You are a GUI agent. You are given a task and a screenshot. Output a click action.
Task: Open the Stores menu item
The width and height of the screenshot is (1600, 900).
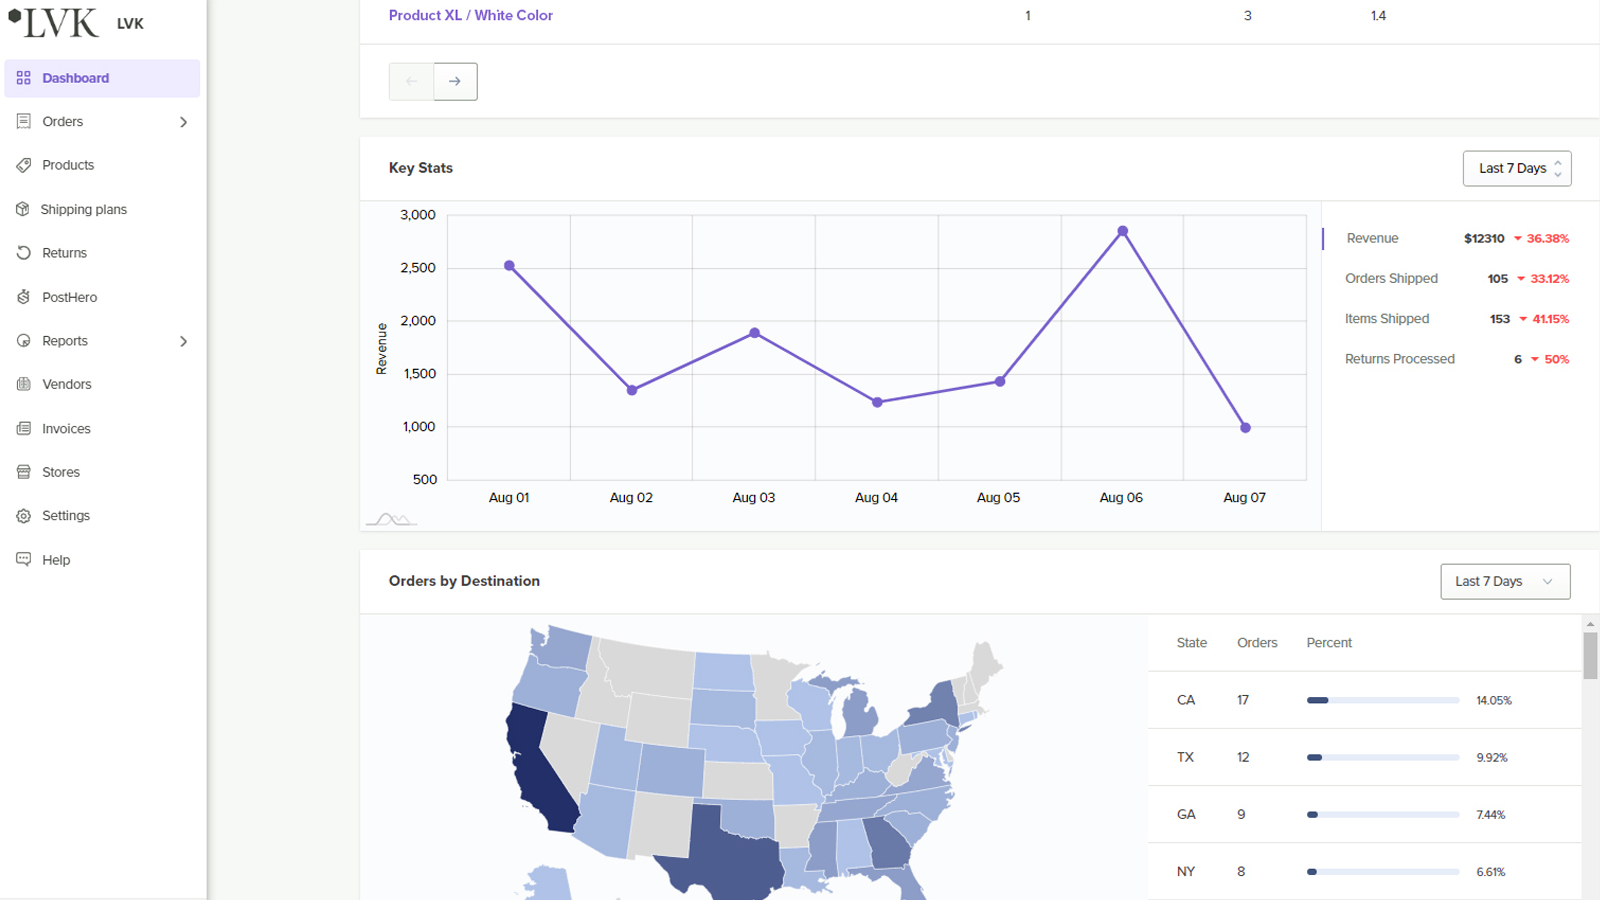pos(61,472)
